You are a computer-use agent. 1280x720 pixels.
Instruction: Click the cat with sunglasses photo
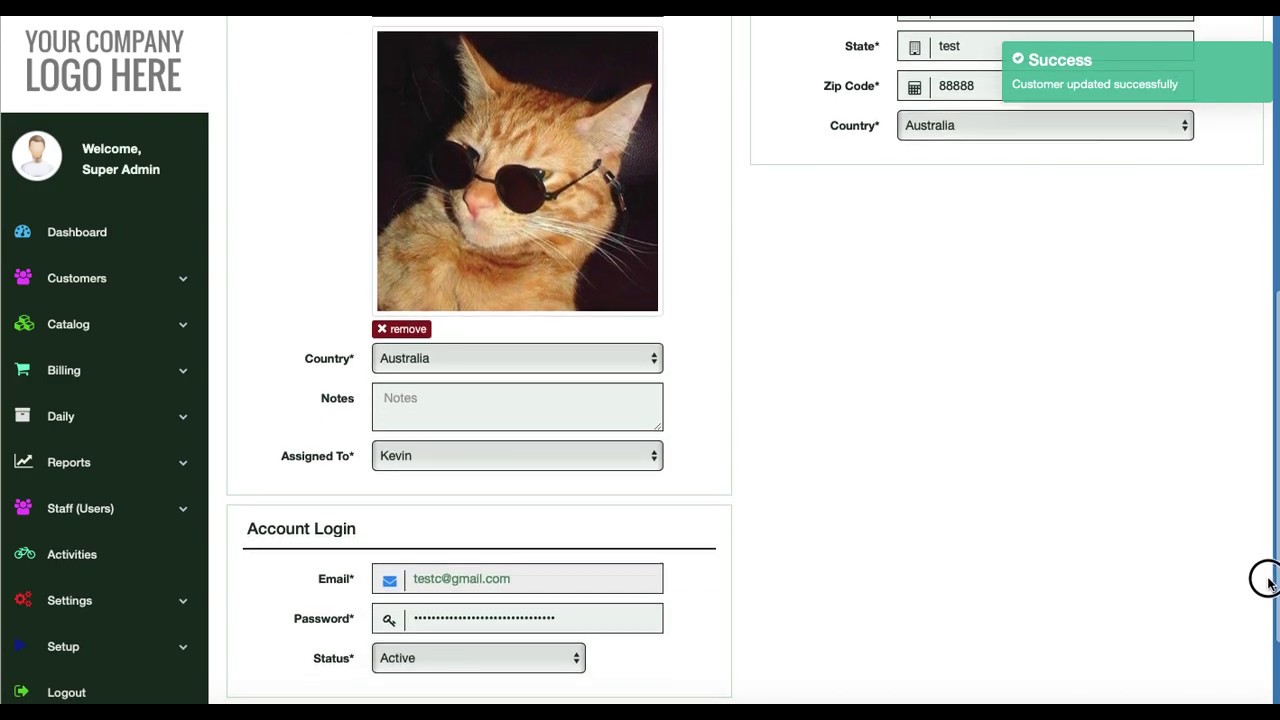point(517,171)
